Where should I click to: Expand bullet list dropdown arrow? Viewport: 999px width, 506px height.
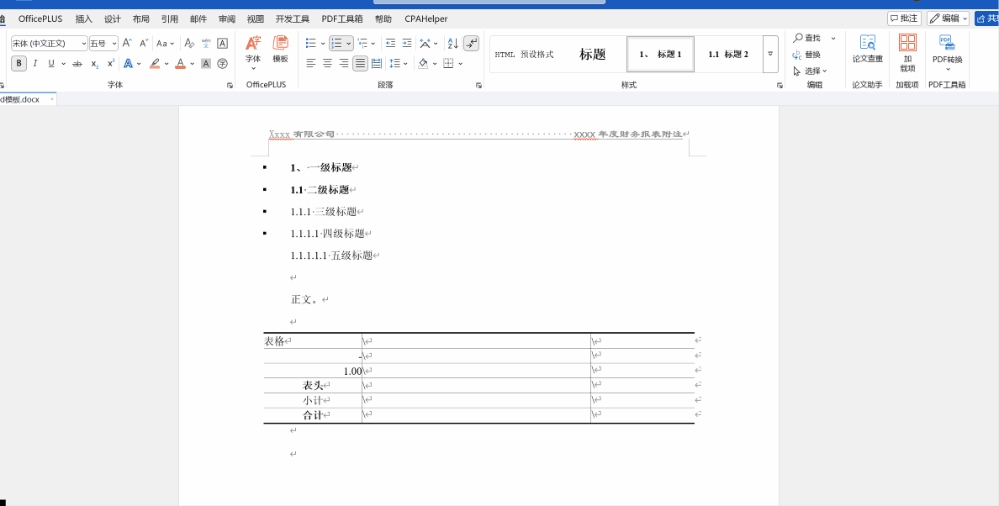pyautogui.click(x=323, y=43)
